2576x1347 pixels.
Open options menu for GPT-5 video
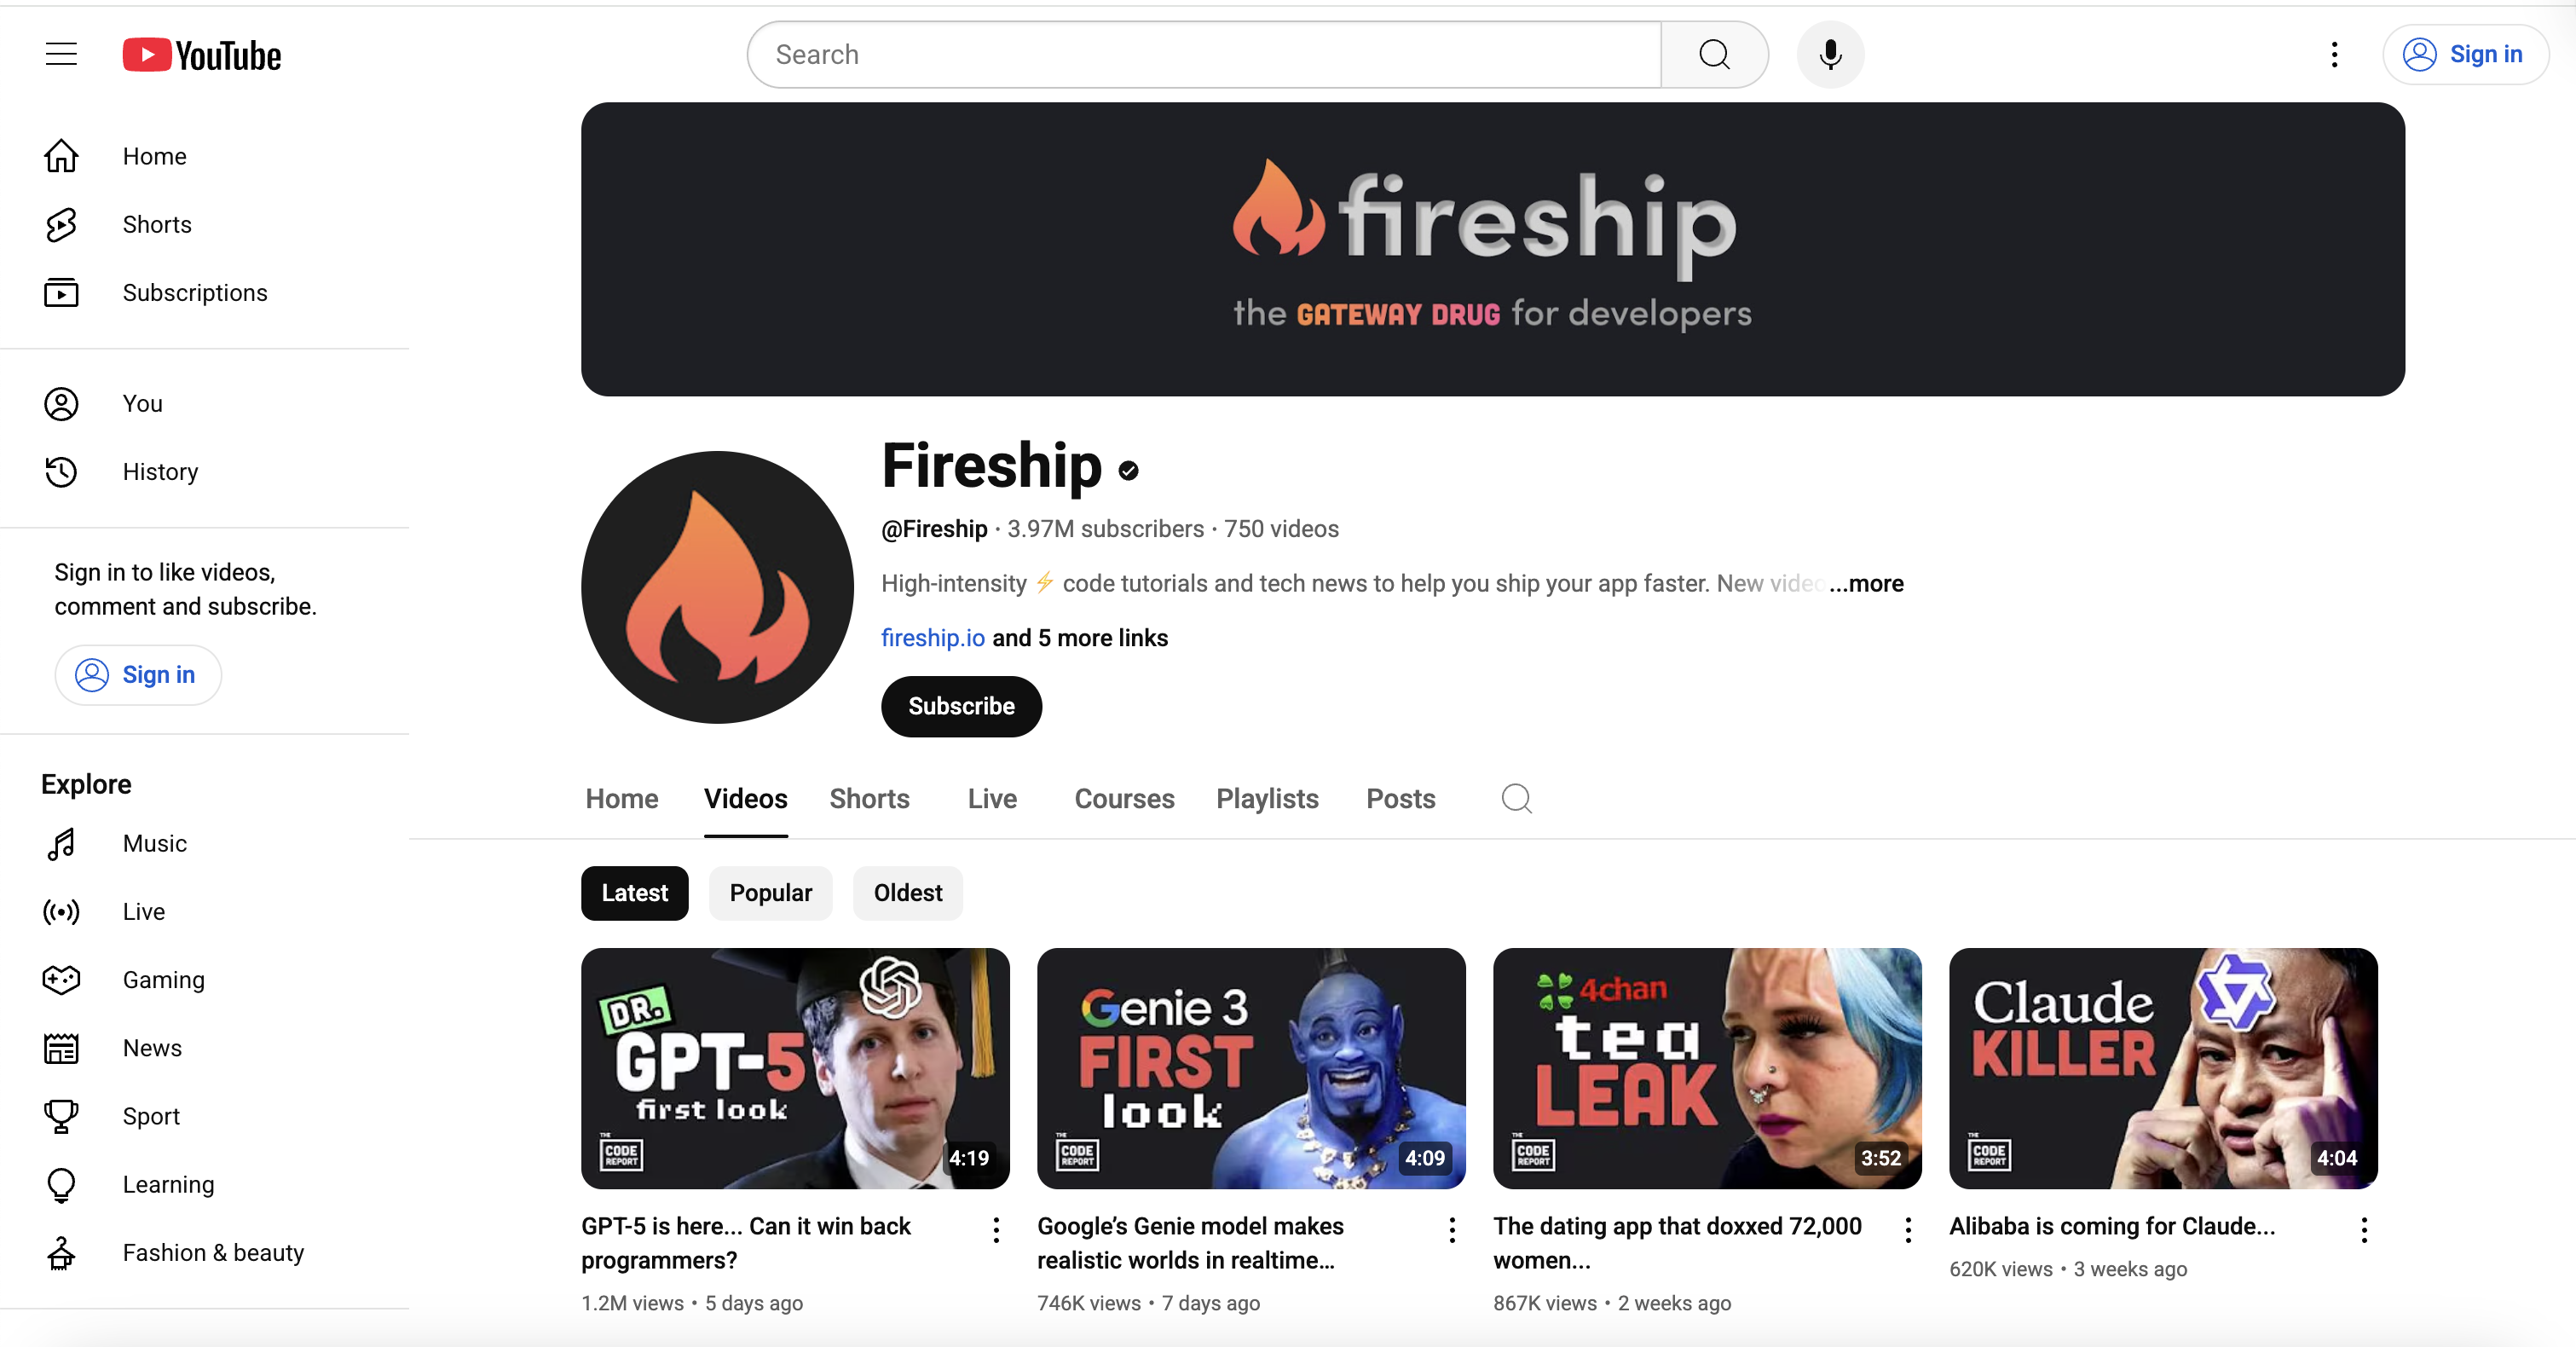[x=996, y=1230]
